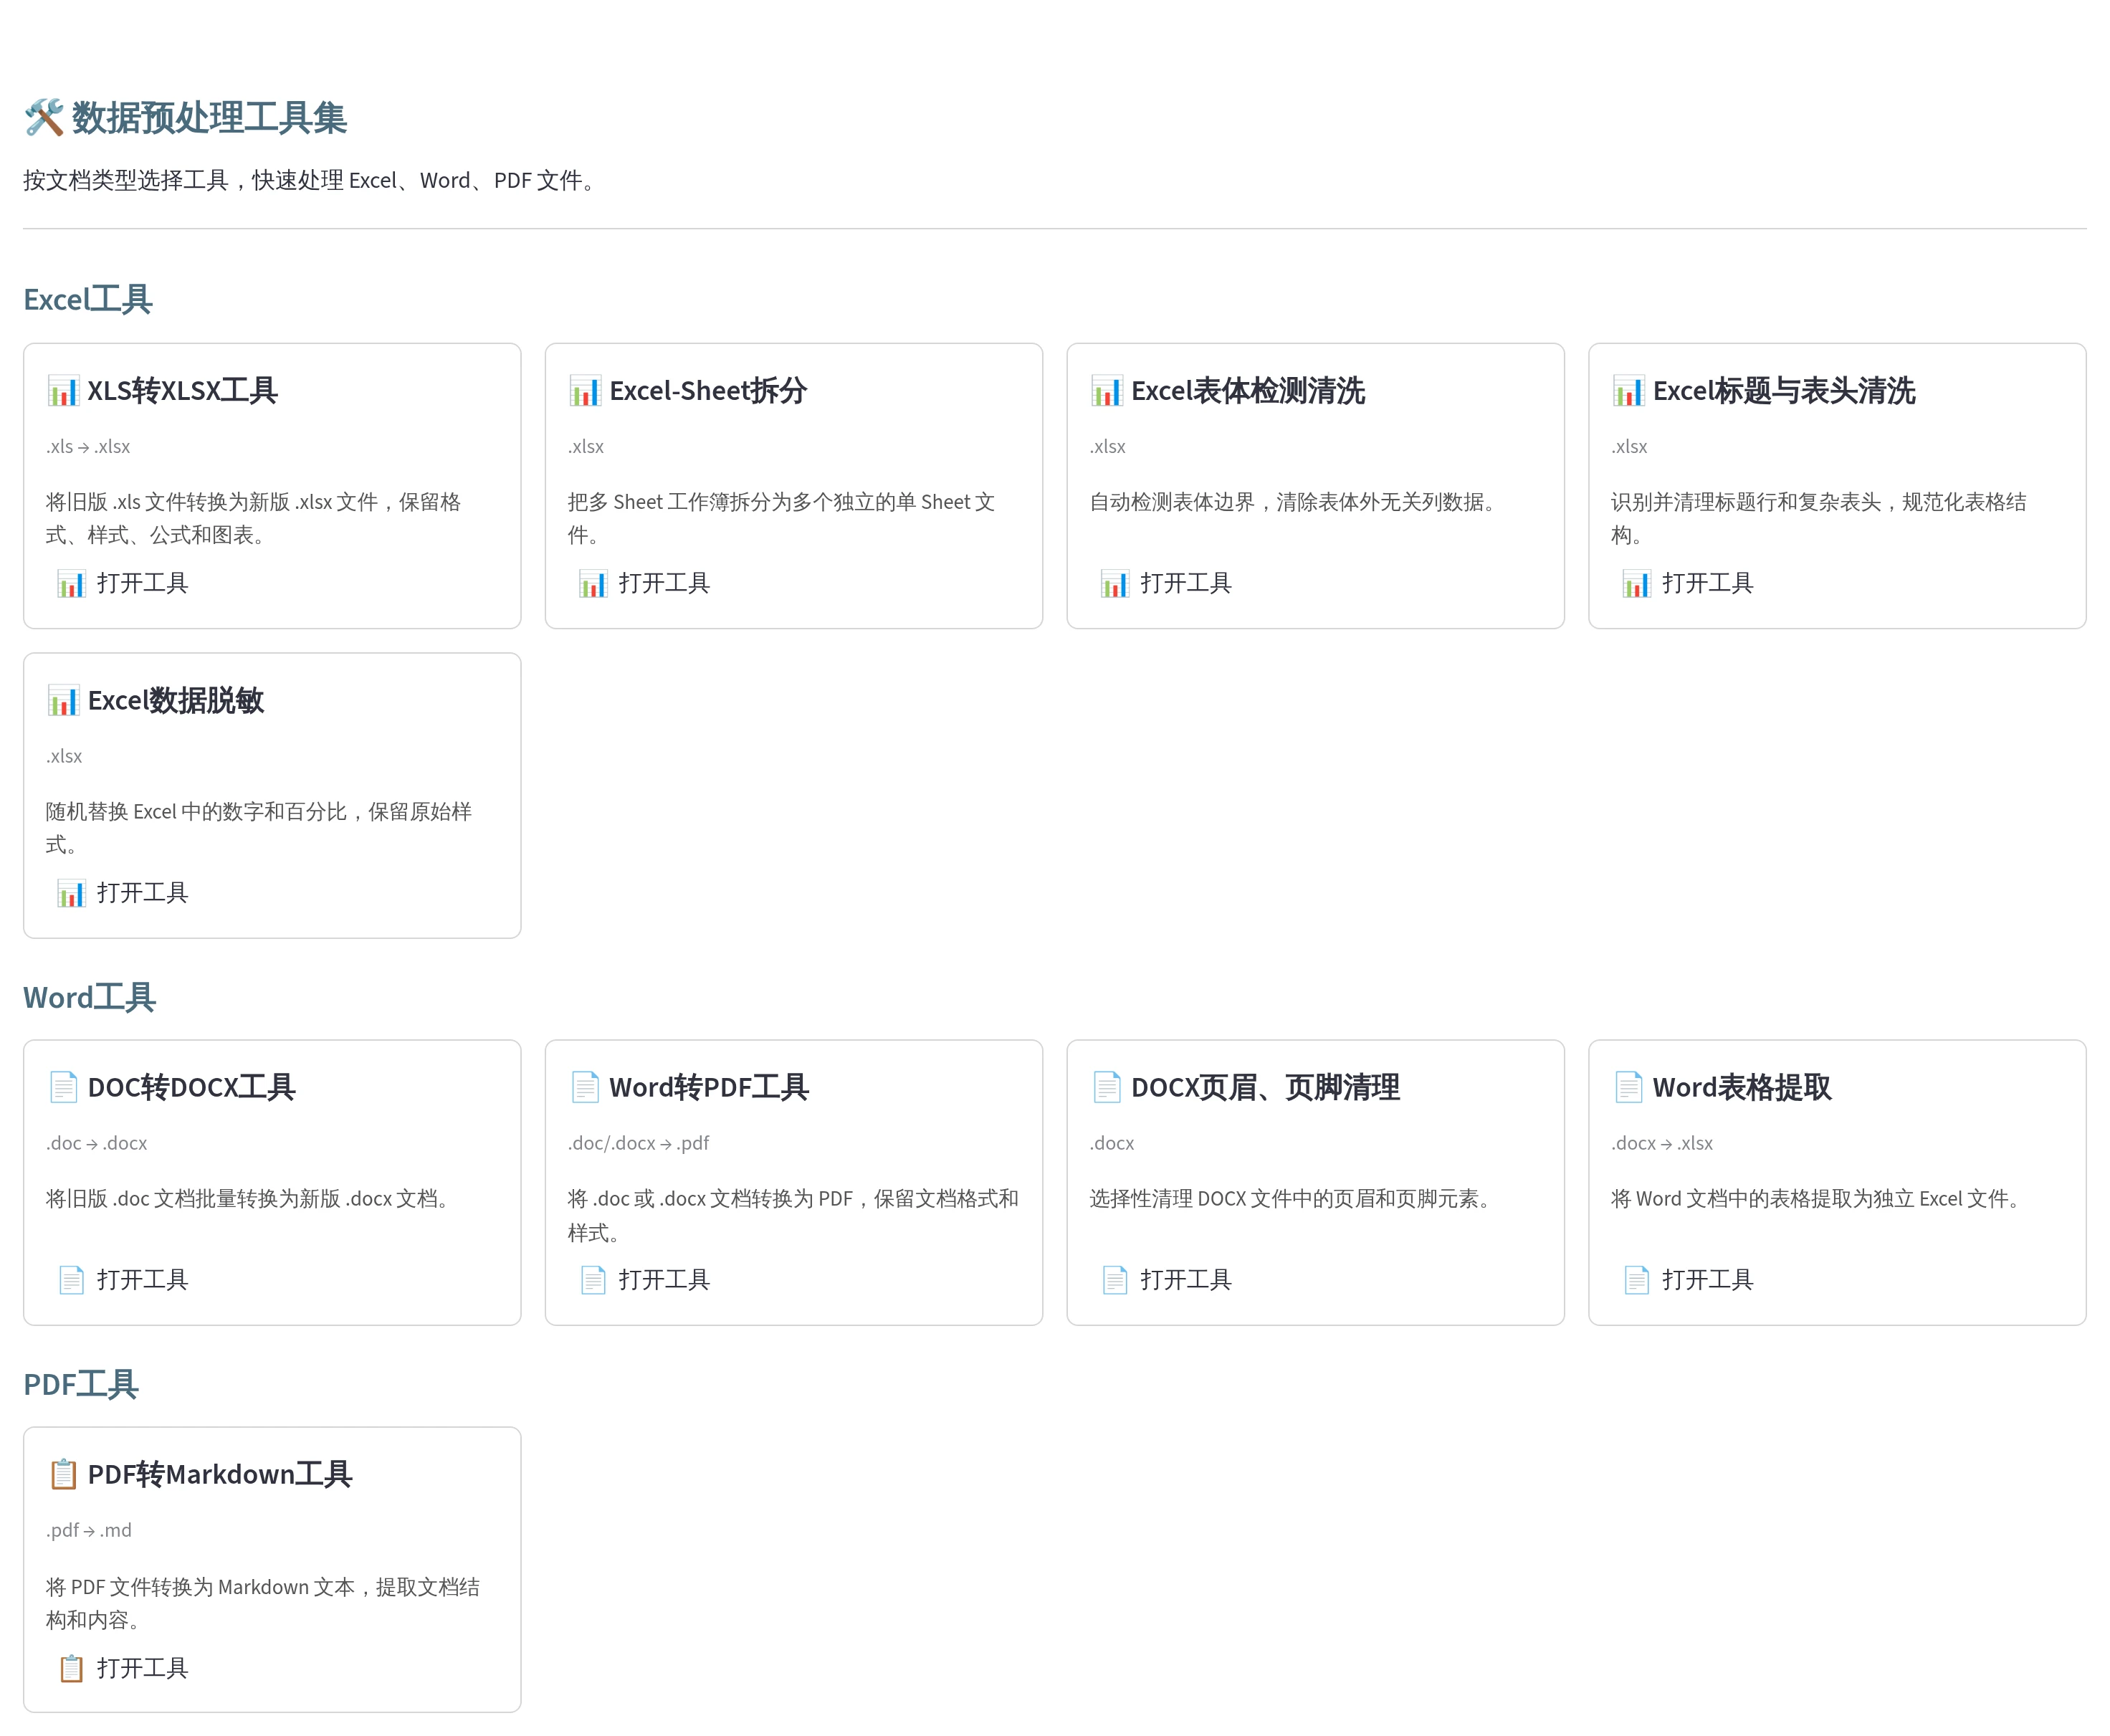Click the chart icon beside XLS转XLSX工具 title

click(63, 391)
